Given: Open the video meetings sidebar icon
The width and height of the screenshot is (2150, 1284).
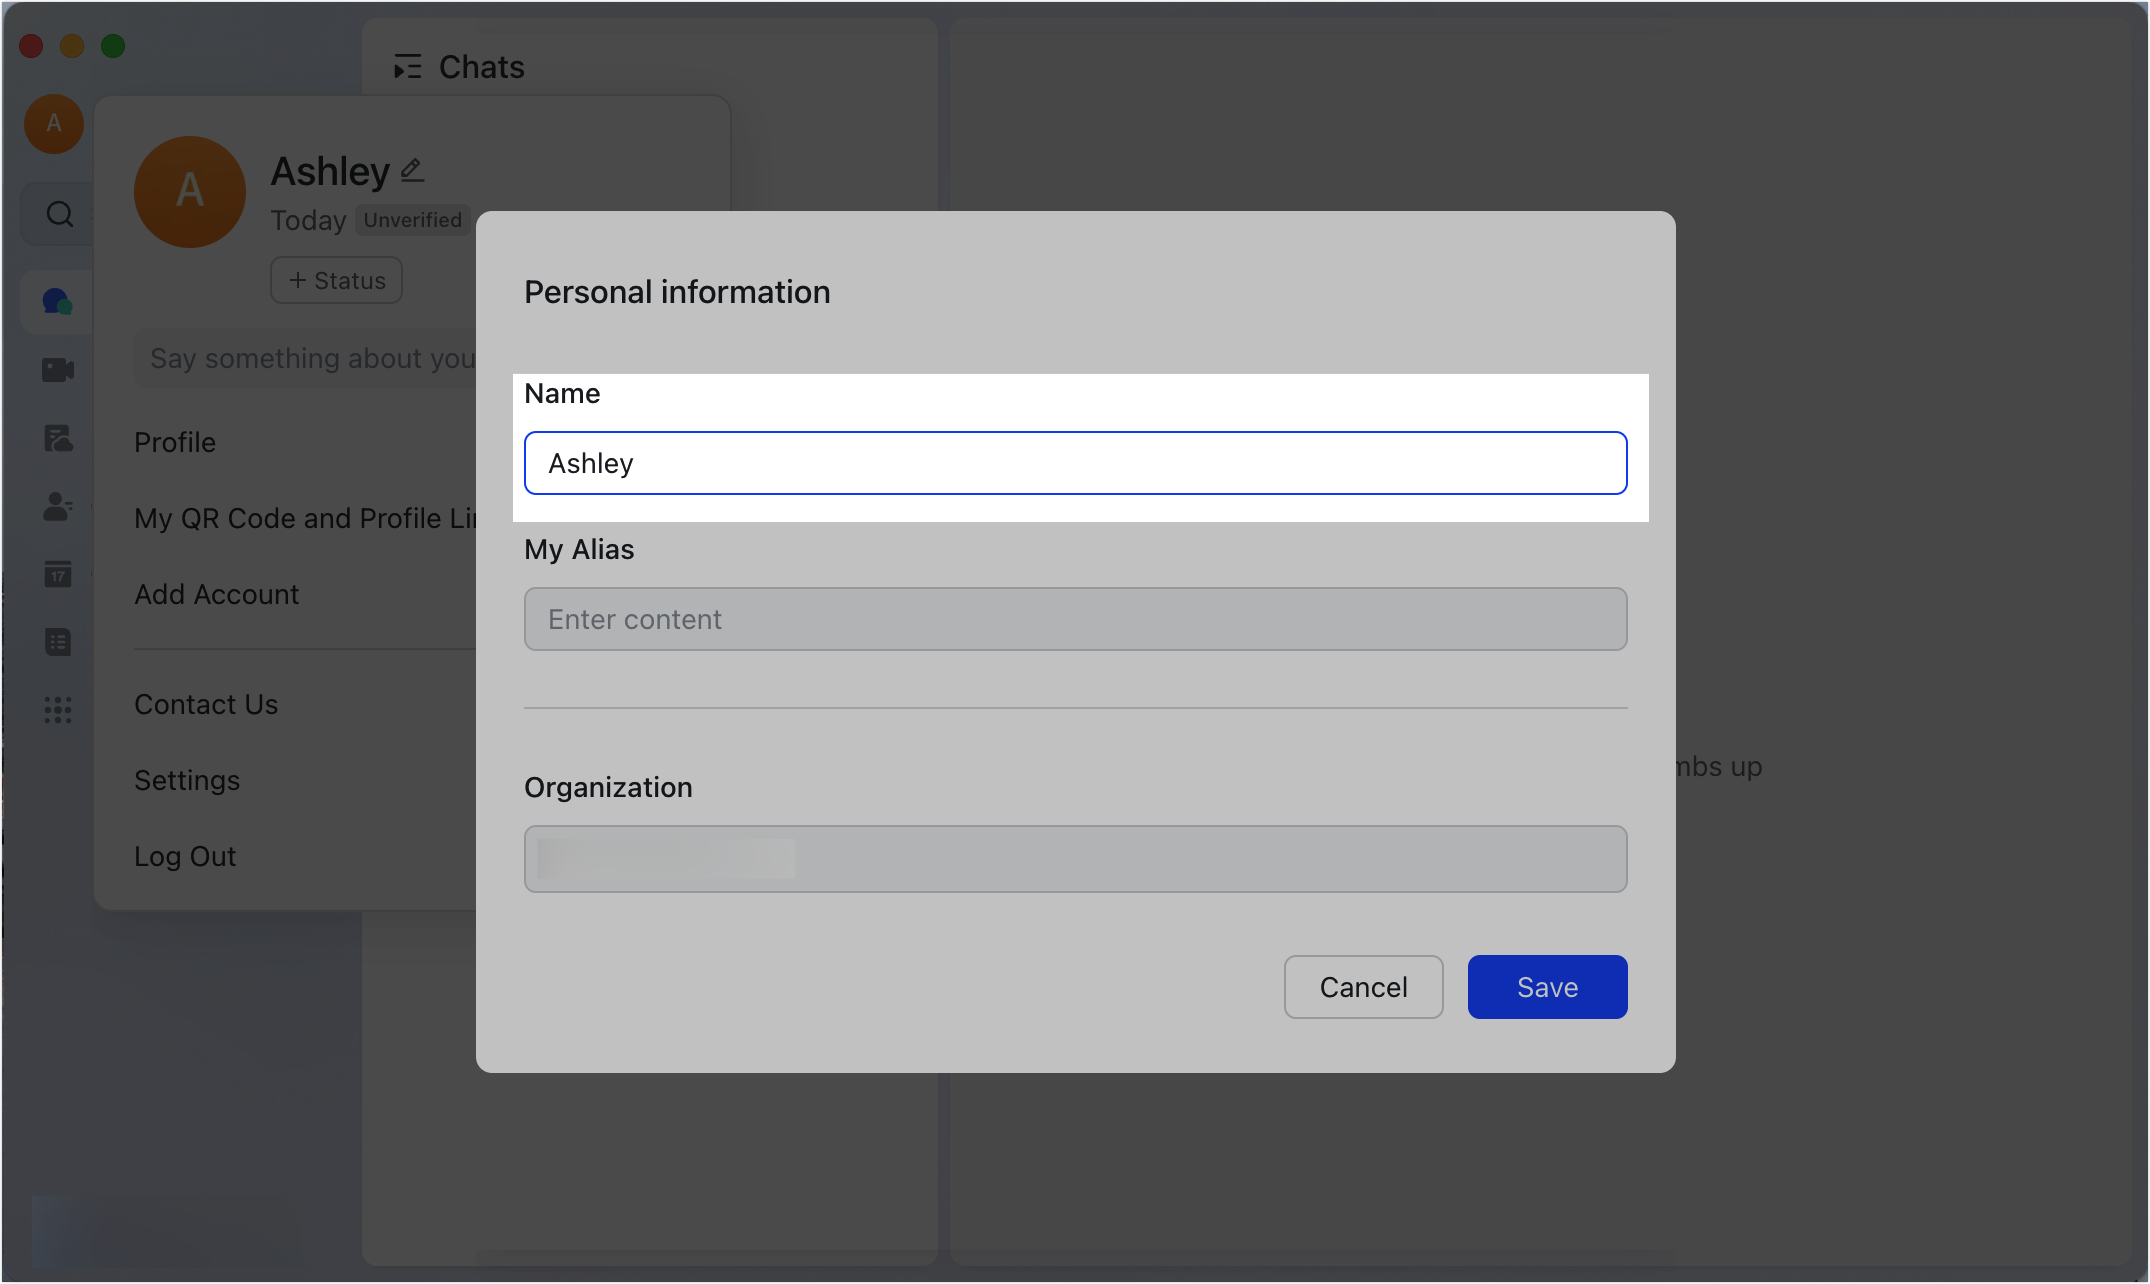Looking at the screenshot, I should click(x=57, y=370).
